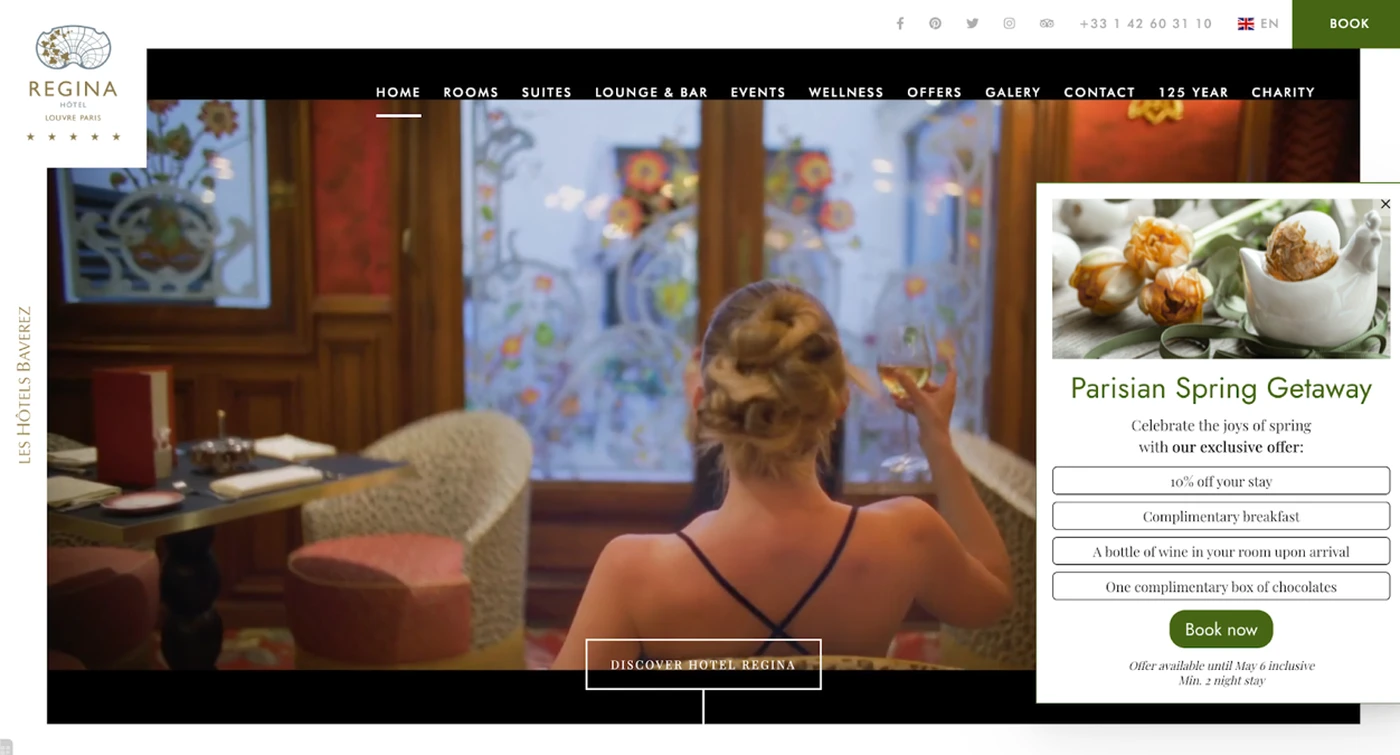The height and width of the screenshot is (755, 1400).
Task: Click the 'Offer available until May 6 inclusive' note
Action: [x=1221, y=665]
